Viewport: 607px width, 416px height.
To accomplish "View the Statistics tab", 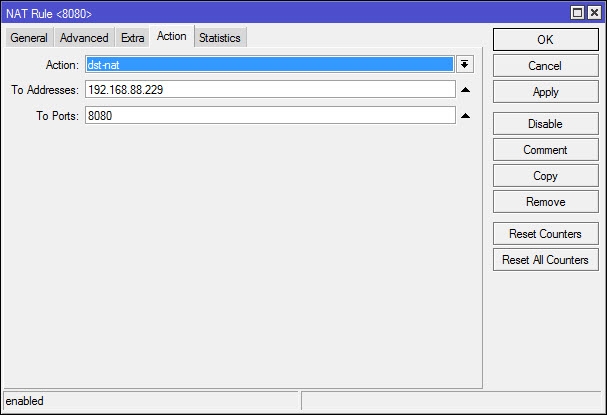I will [219, 38].
